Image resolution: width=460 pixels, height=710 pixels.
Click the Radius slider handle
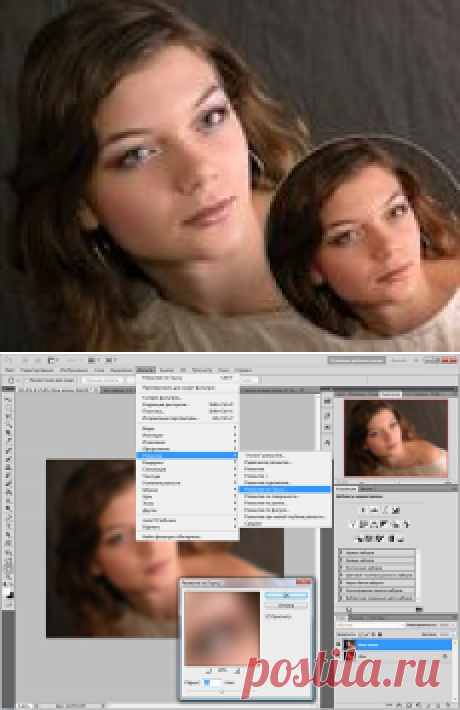pos(221,692)
